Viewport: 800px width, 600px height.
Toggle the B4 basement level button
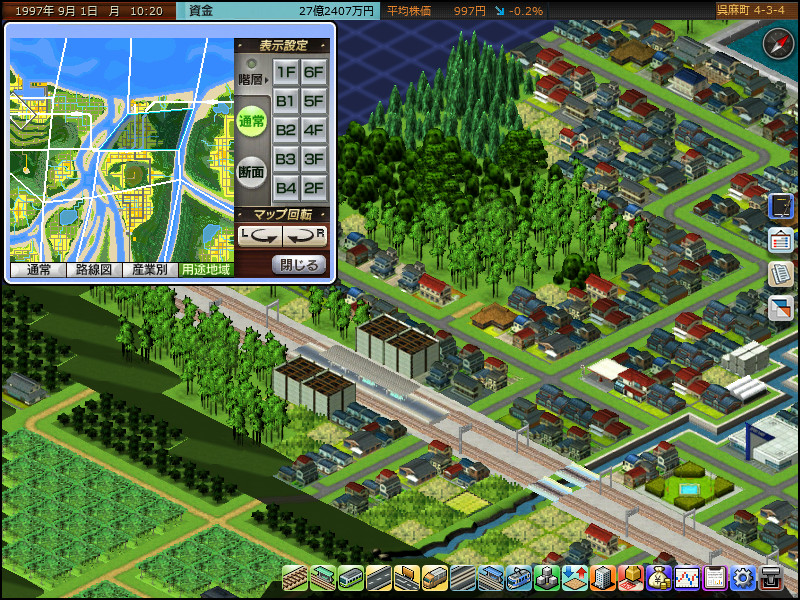point(286,188)
